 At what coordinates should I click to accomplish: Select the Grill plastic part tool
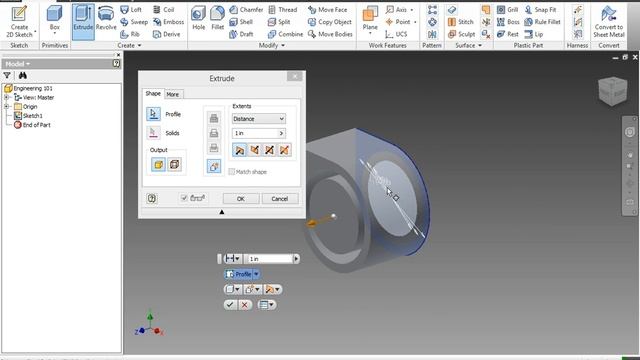click(507, 9)
